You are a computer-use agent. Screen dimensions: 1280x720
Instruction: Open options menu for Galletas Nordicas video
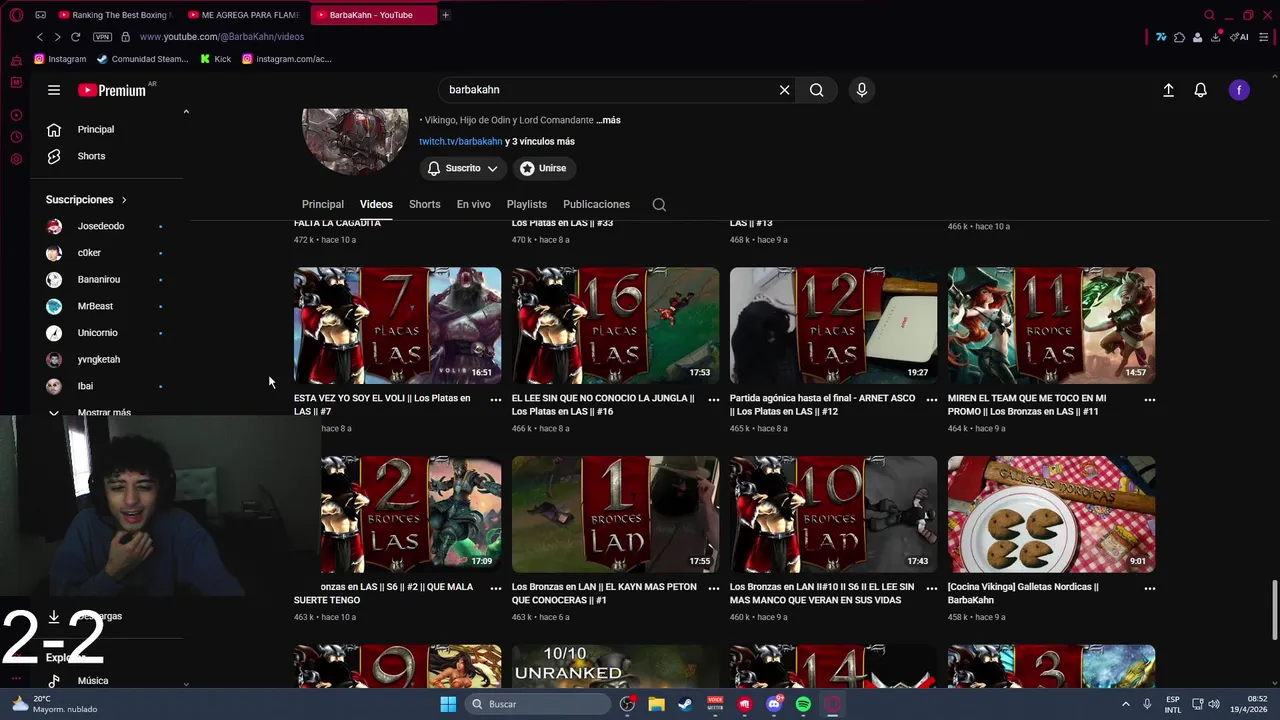tap(1150, 588)
